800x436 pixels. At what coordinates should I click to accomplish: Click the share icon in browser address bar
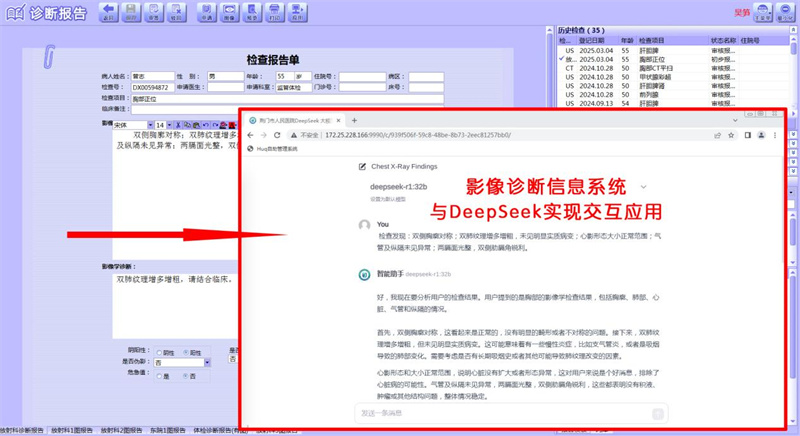point(717,135)
